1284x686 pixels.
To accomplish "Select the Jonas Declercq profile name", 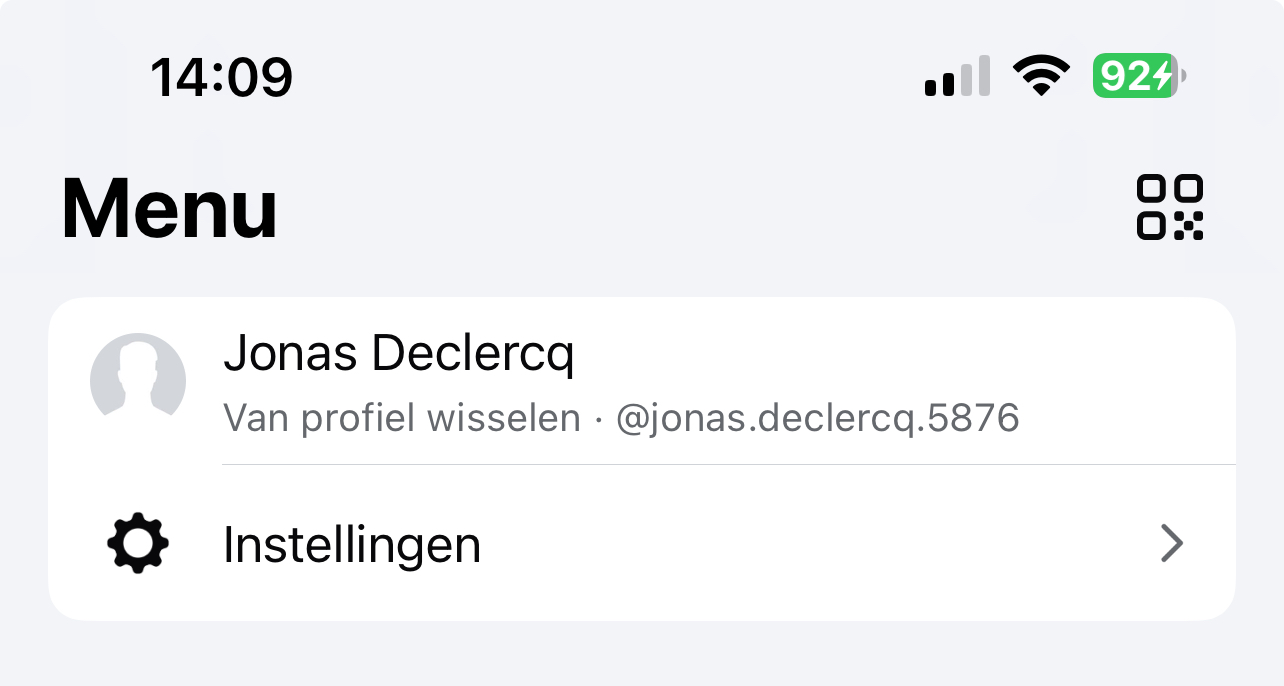I will tap(398, 353).
